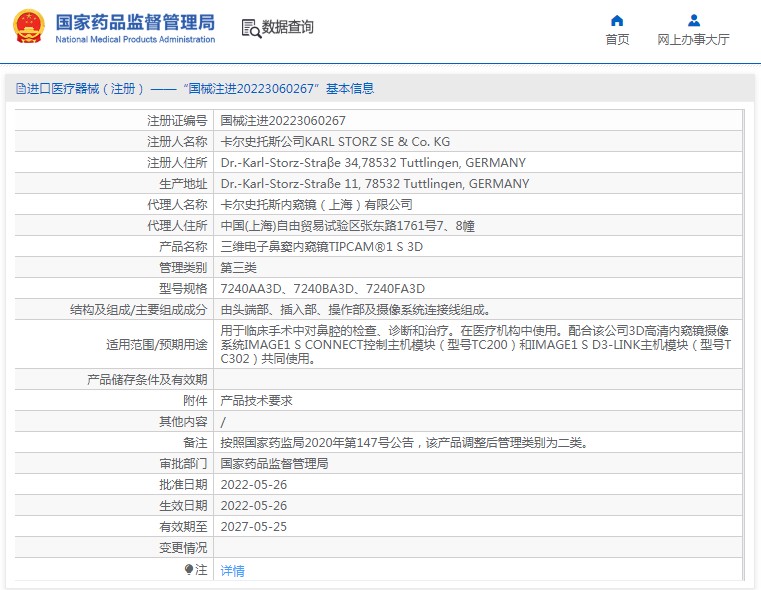Click the 数据查询 magnifier document icon
This screenshot has height=590, width=761.
(250, 27)
